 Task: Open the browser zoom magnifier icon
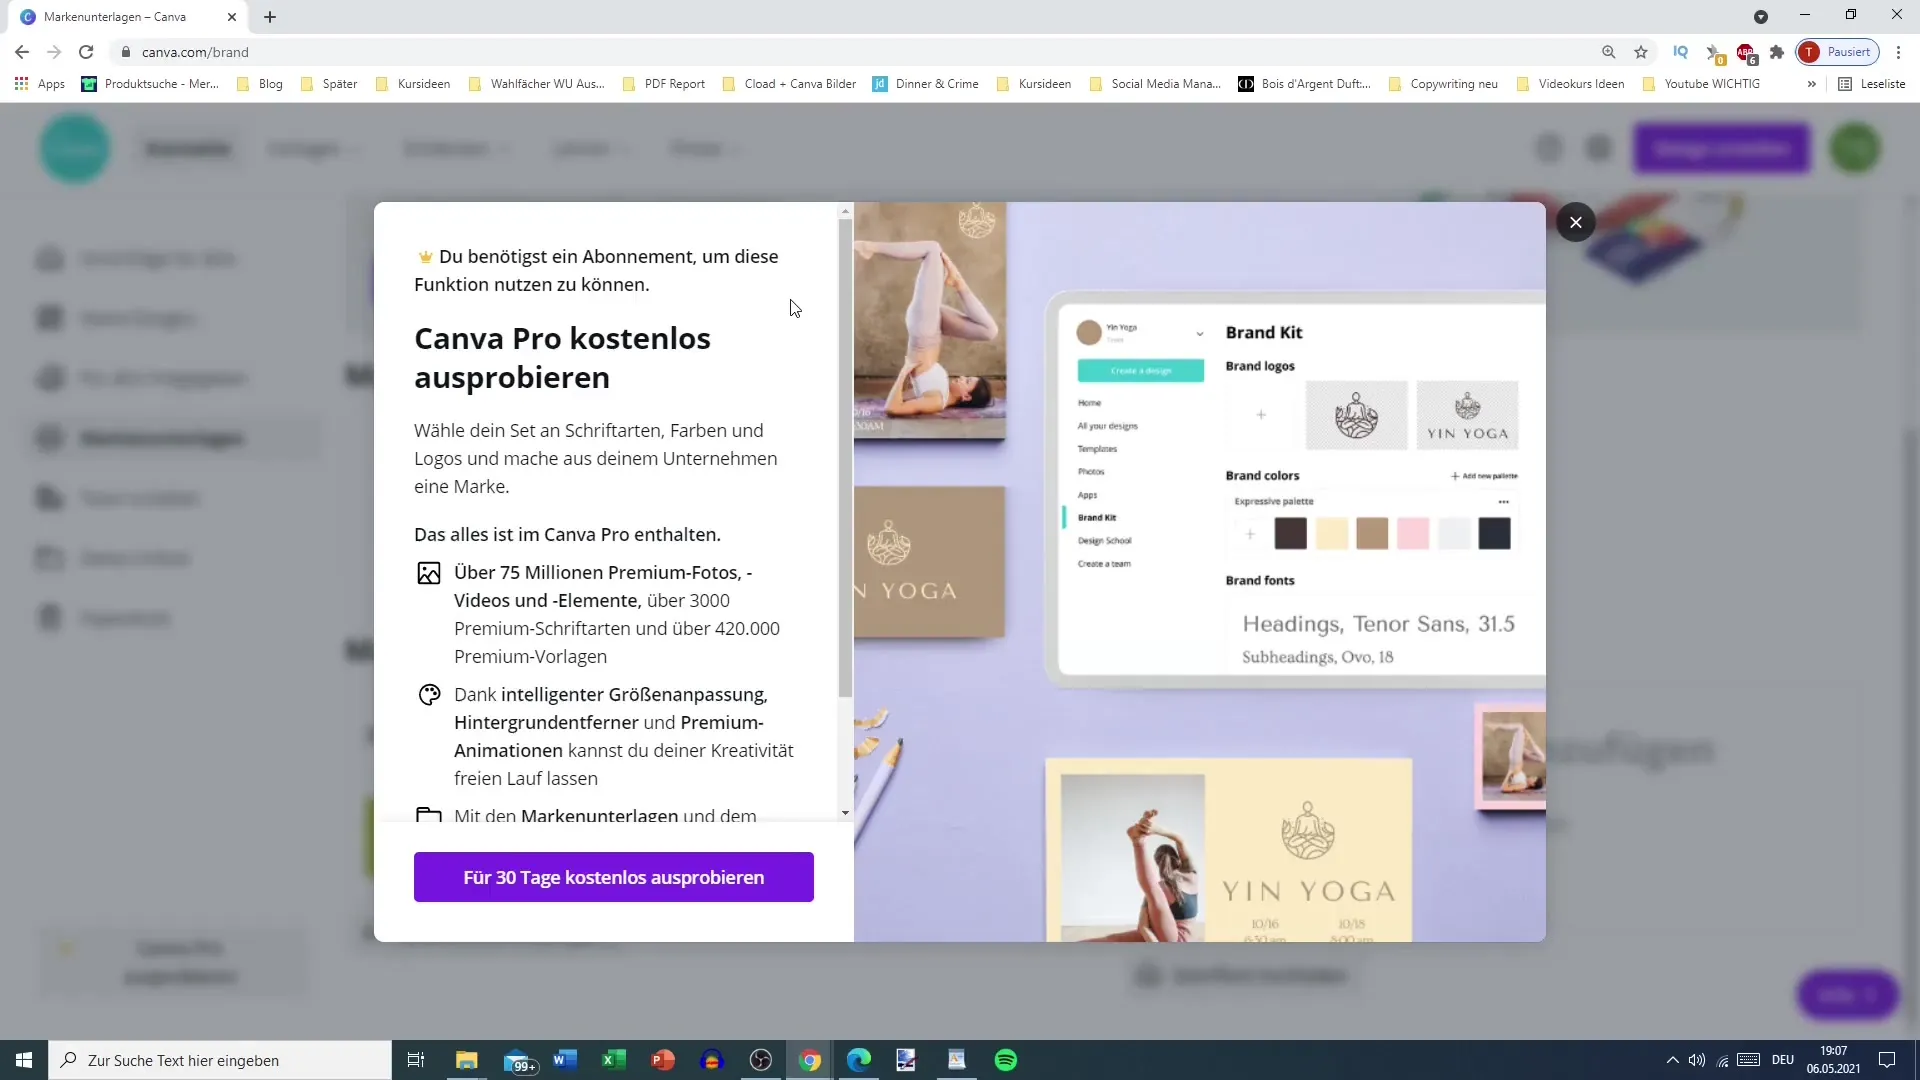tap(1608, 52)
